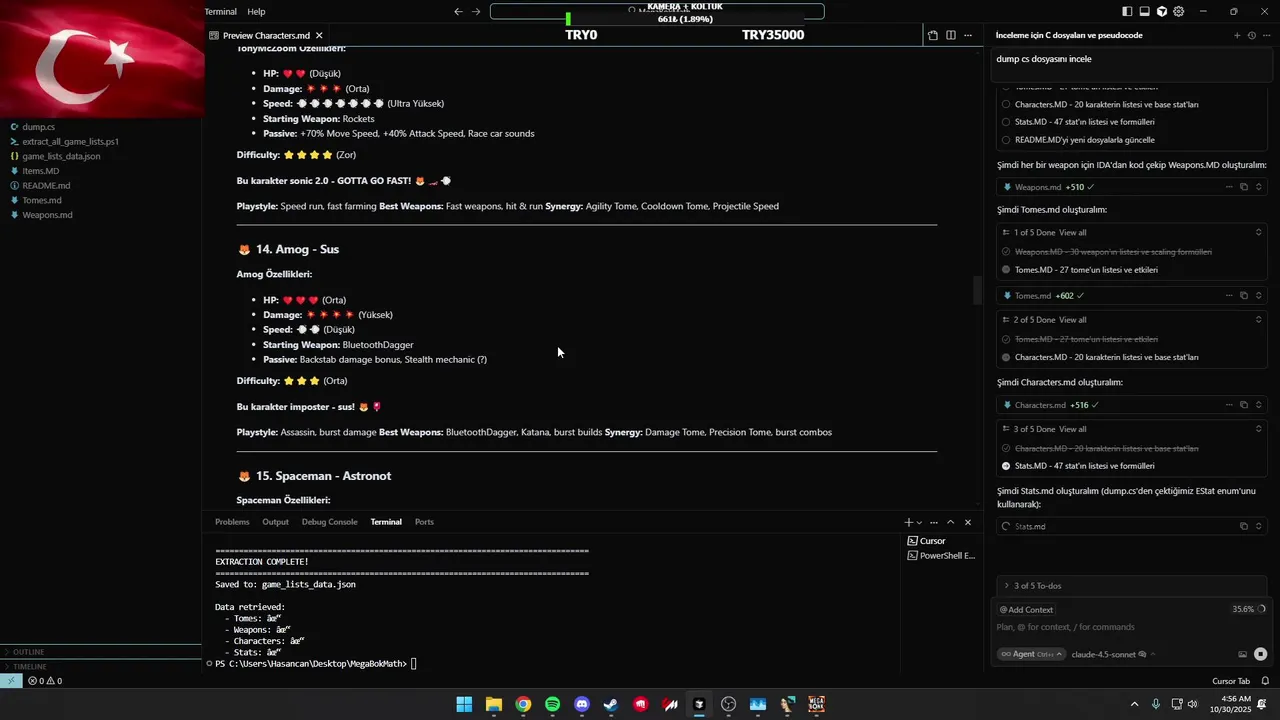Viewport: 1280px width, 720px height.
Task: Open Cursor settings gear icon
Action: point(1179,12)
